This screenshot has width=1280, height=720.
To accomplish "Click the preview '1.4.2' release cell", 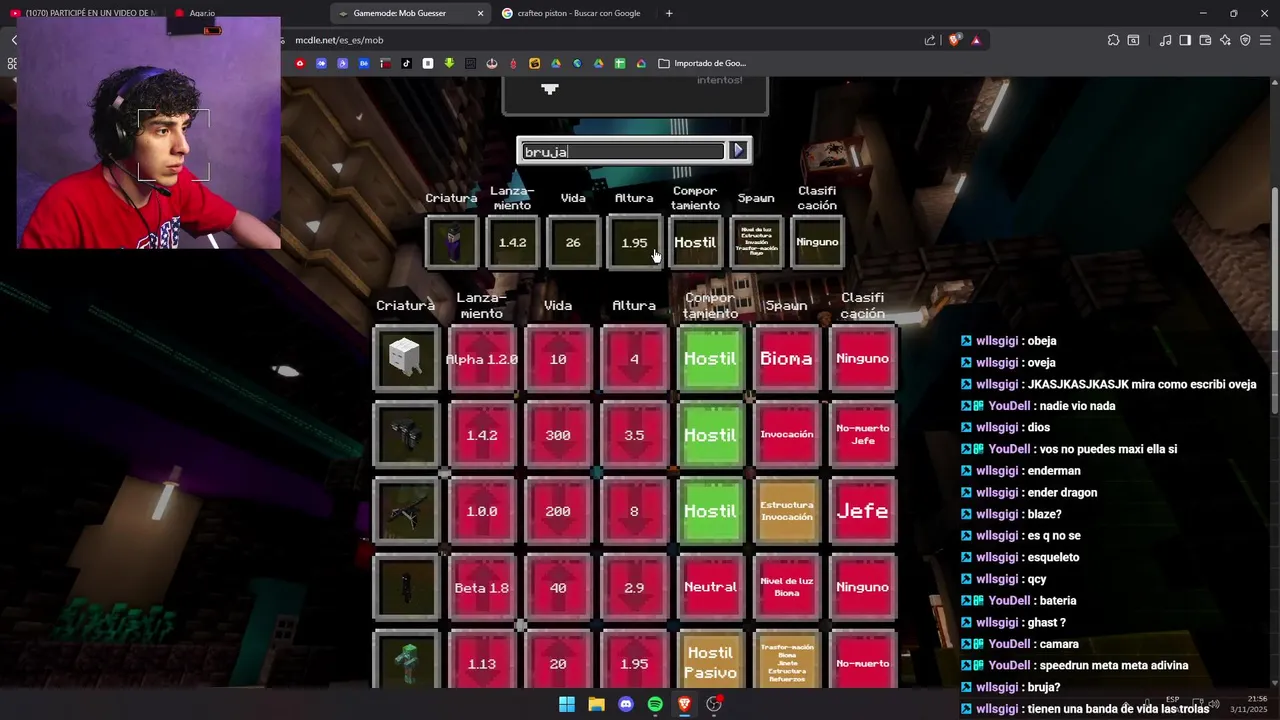I will 512,242.
